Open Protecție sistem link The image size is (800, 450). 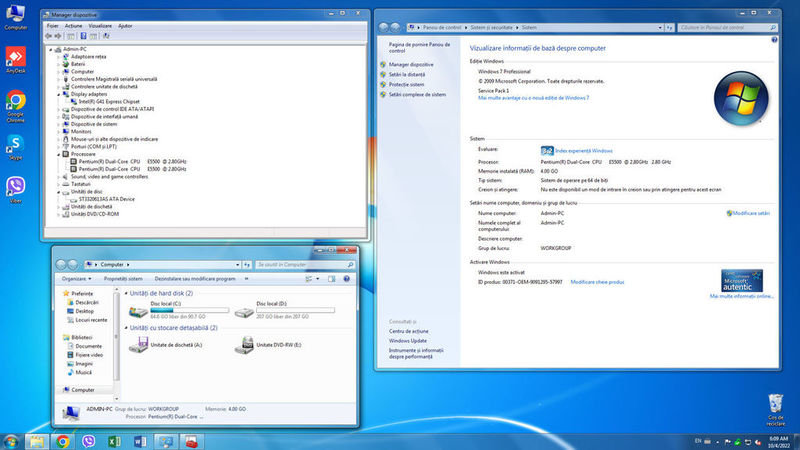coord(407,85)
